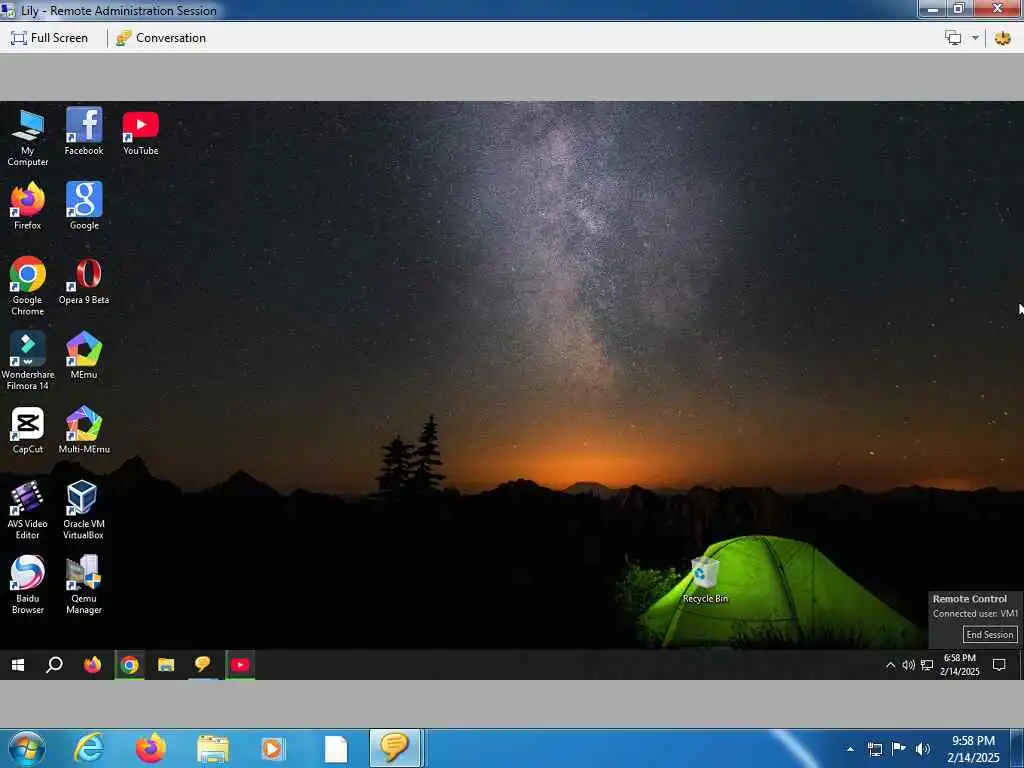Show hidden icons in host system tray
Viewport: 1024px width, 768px height.
click(x=850, y=748)
